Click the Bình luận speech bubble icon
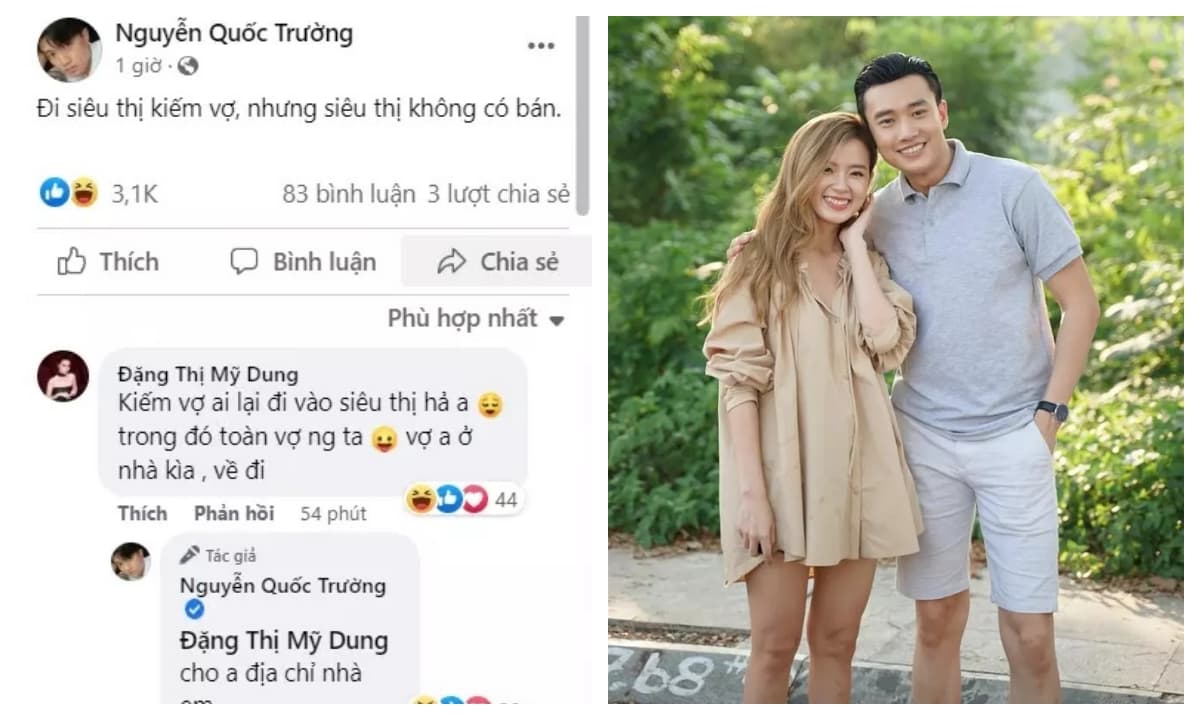 click(x=244, y=262)
